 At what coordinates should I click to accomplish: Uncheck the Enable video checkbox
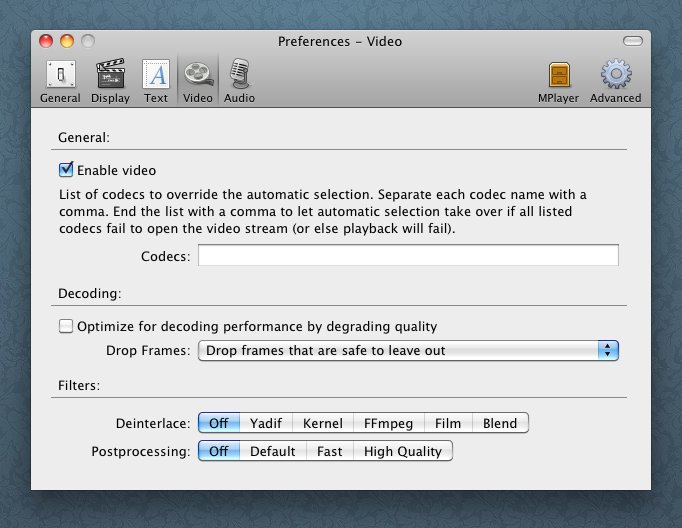(67, 170)
